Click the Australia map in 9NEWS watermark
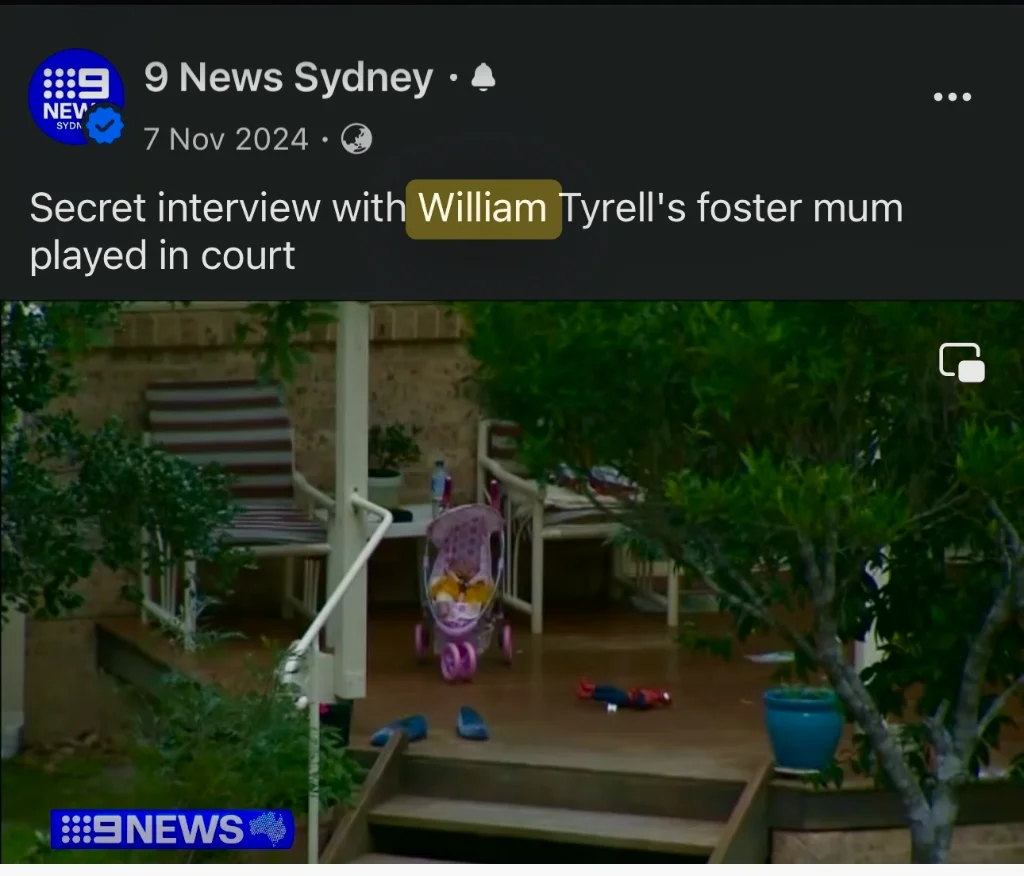The height and width of the screenshot is (876, 1024). (x=268, y=828)
